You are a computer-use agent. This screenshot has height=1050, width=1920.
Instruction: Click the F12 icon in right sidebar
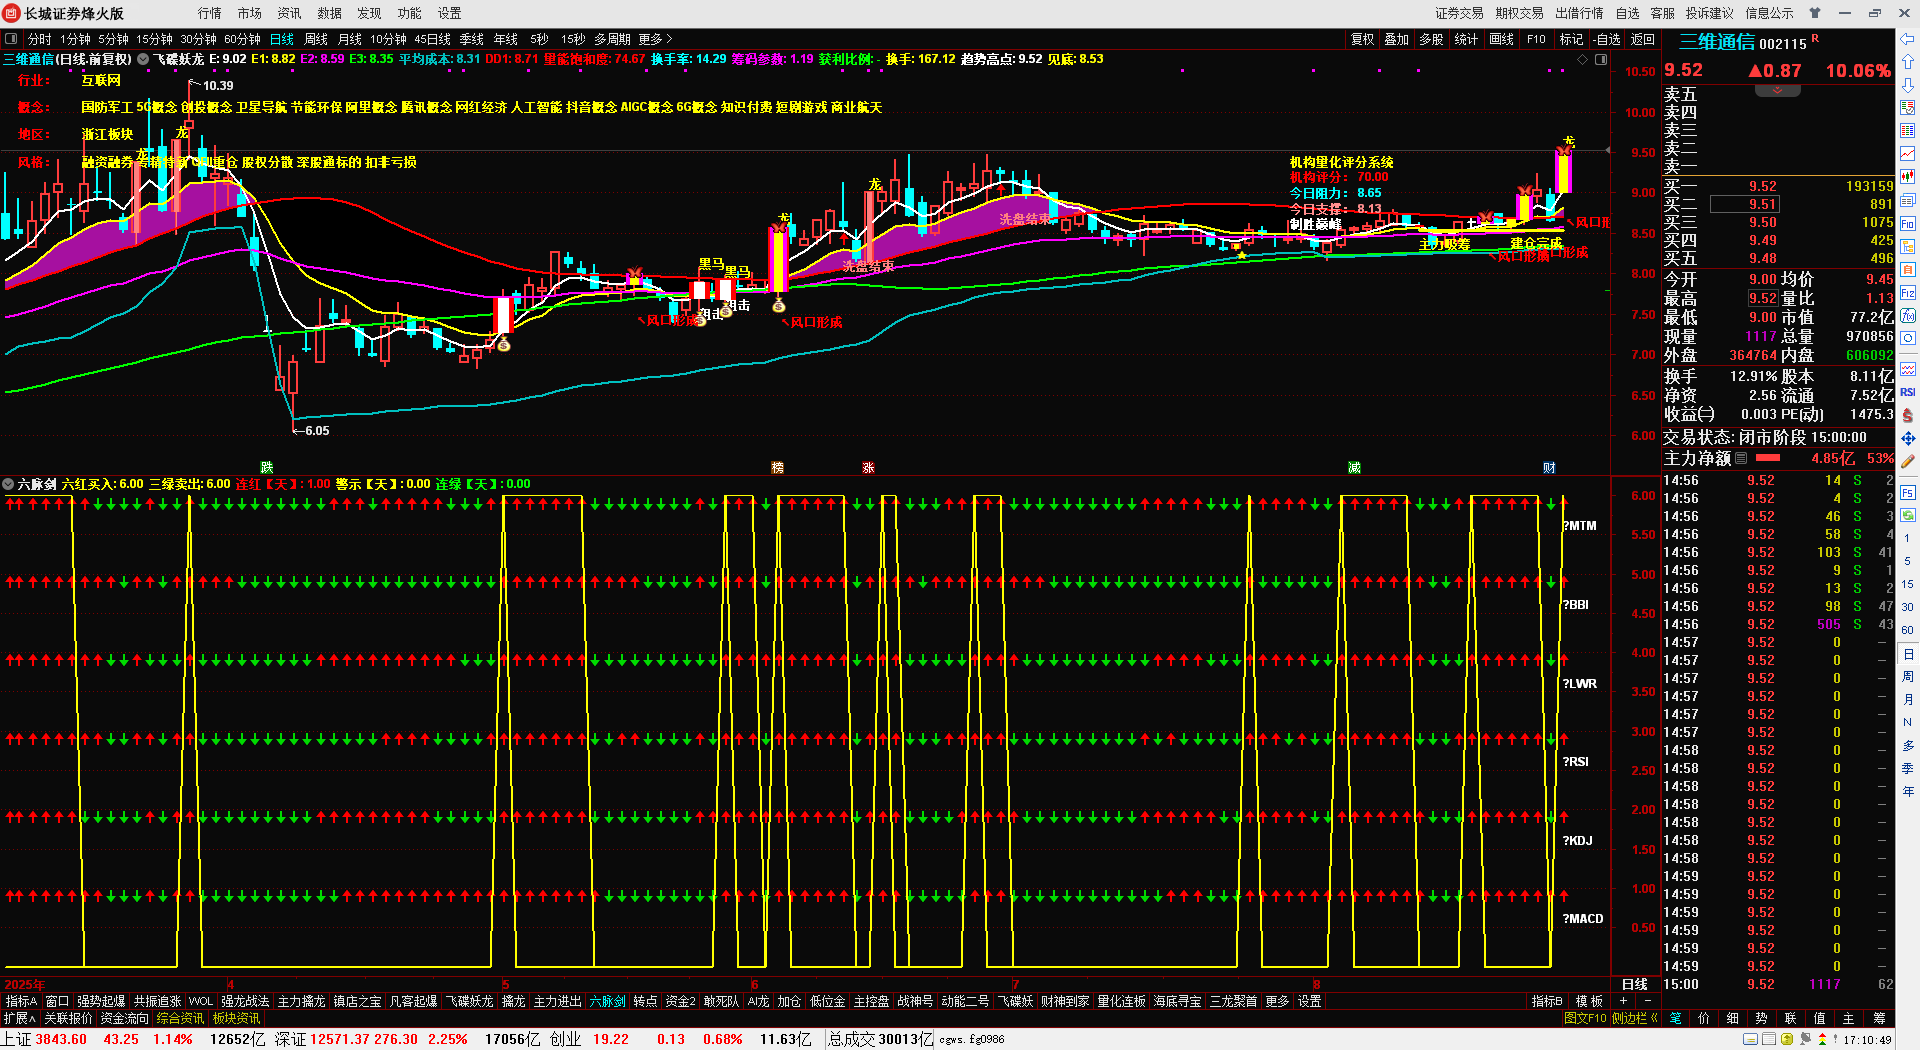[x=1908, y=293]
